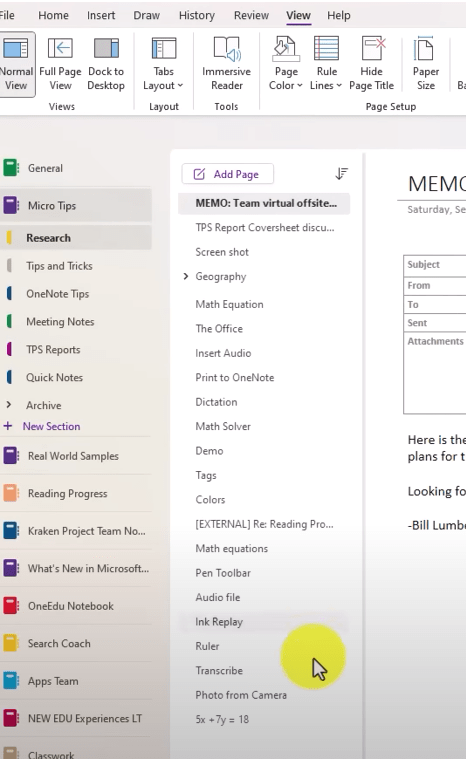Click the sort pages icon
466x759 pixels.
point(342,173)
